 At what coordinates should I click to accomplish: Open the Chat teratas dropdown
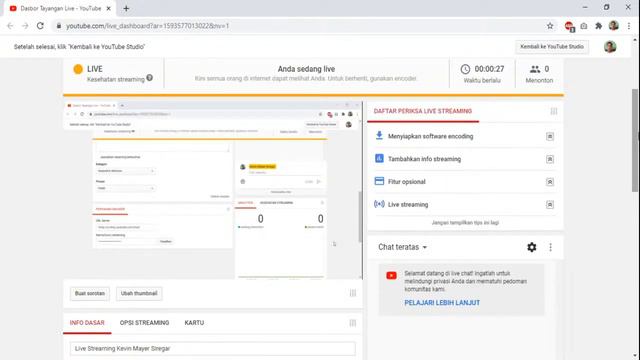pos(402,247)
